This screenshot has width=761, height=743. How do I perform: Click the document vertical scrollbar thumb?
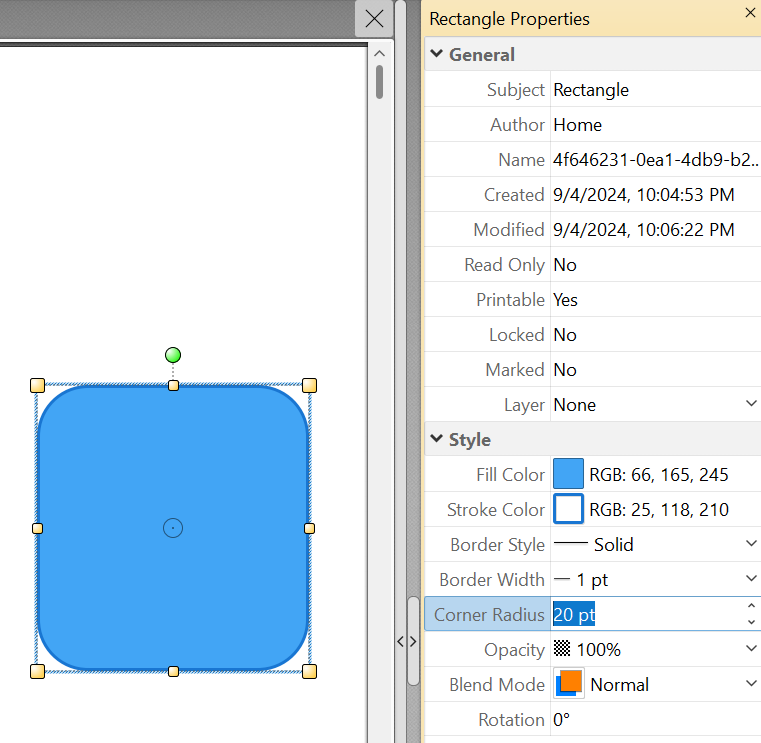[380, 82]
